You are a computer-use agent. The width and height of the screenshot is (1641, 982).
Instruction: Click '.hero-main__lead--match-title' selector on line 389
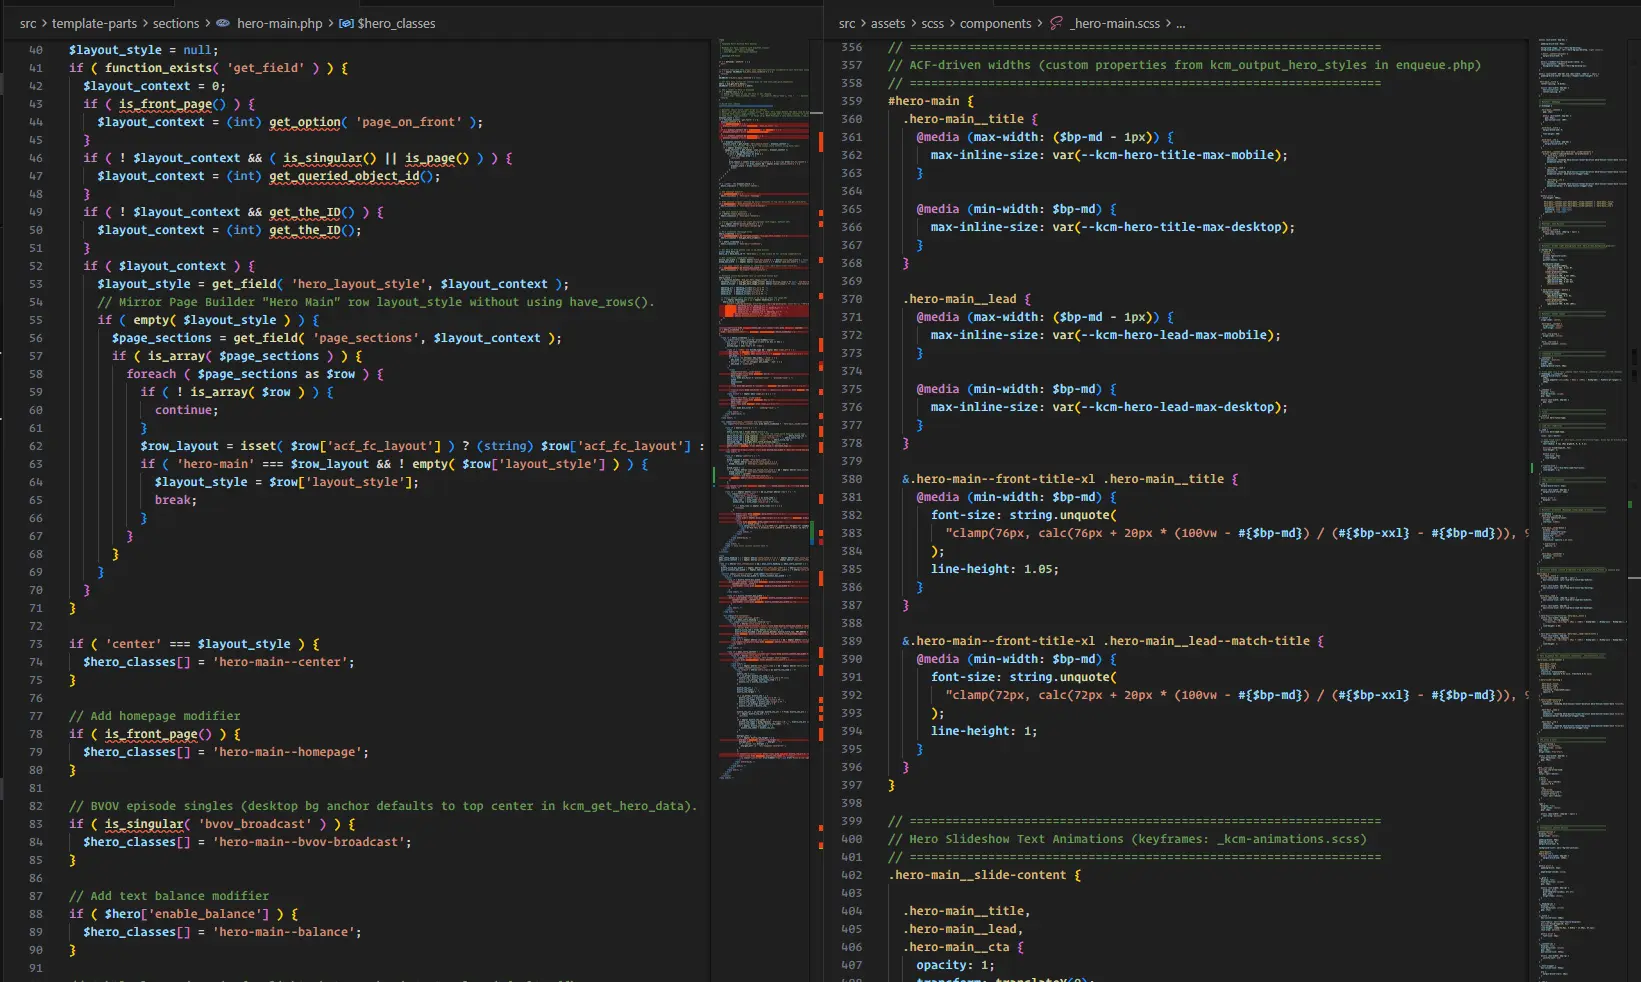coord(1206,641)
